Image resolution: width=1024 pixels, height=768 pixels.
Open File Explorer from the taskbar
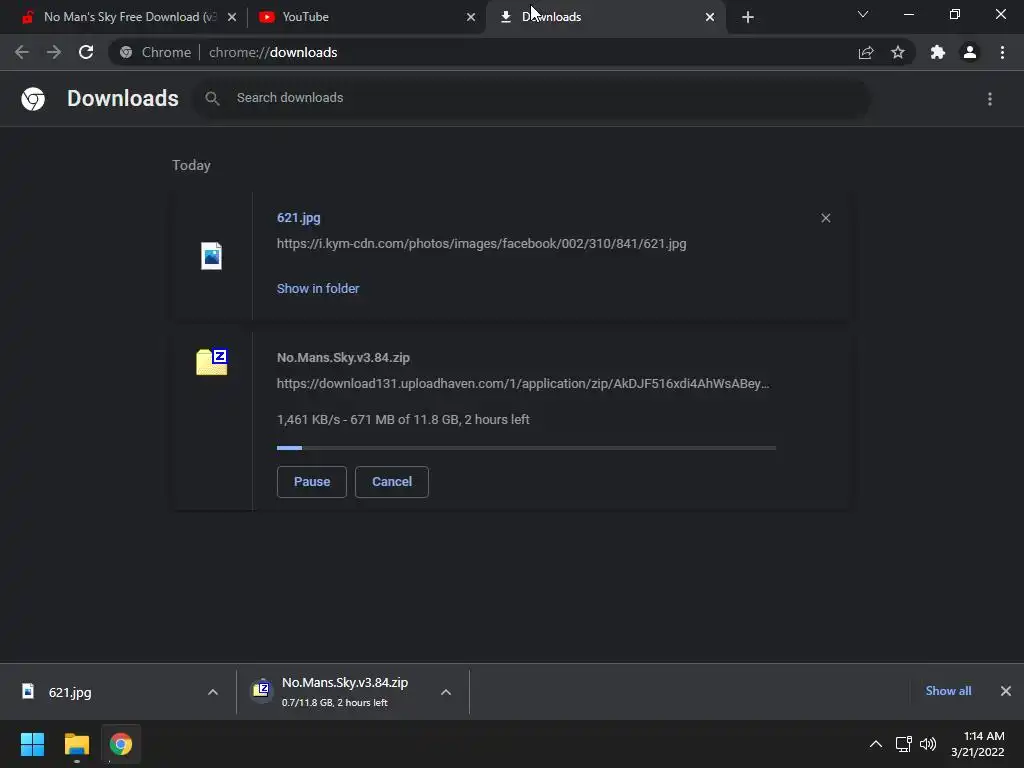click(x=76, y=744)
